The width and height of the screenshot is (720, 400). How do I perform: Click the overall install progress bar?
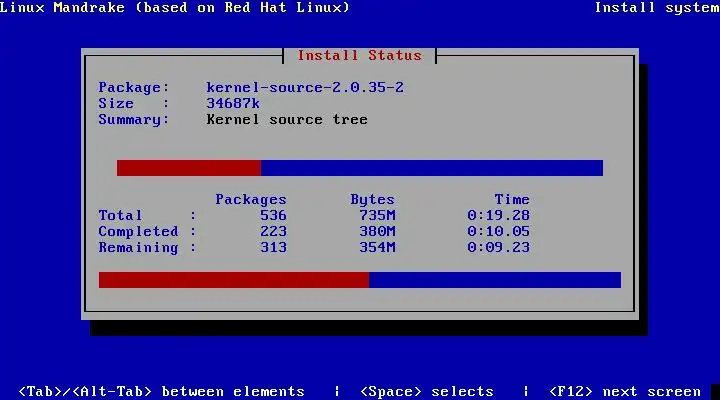click(360, 280)
